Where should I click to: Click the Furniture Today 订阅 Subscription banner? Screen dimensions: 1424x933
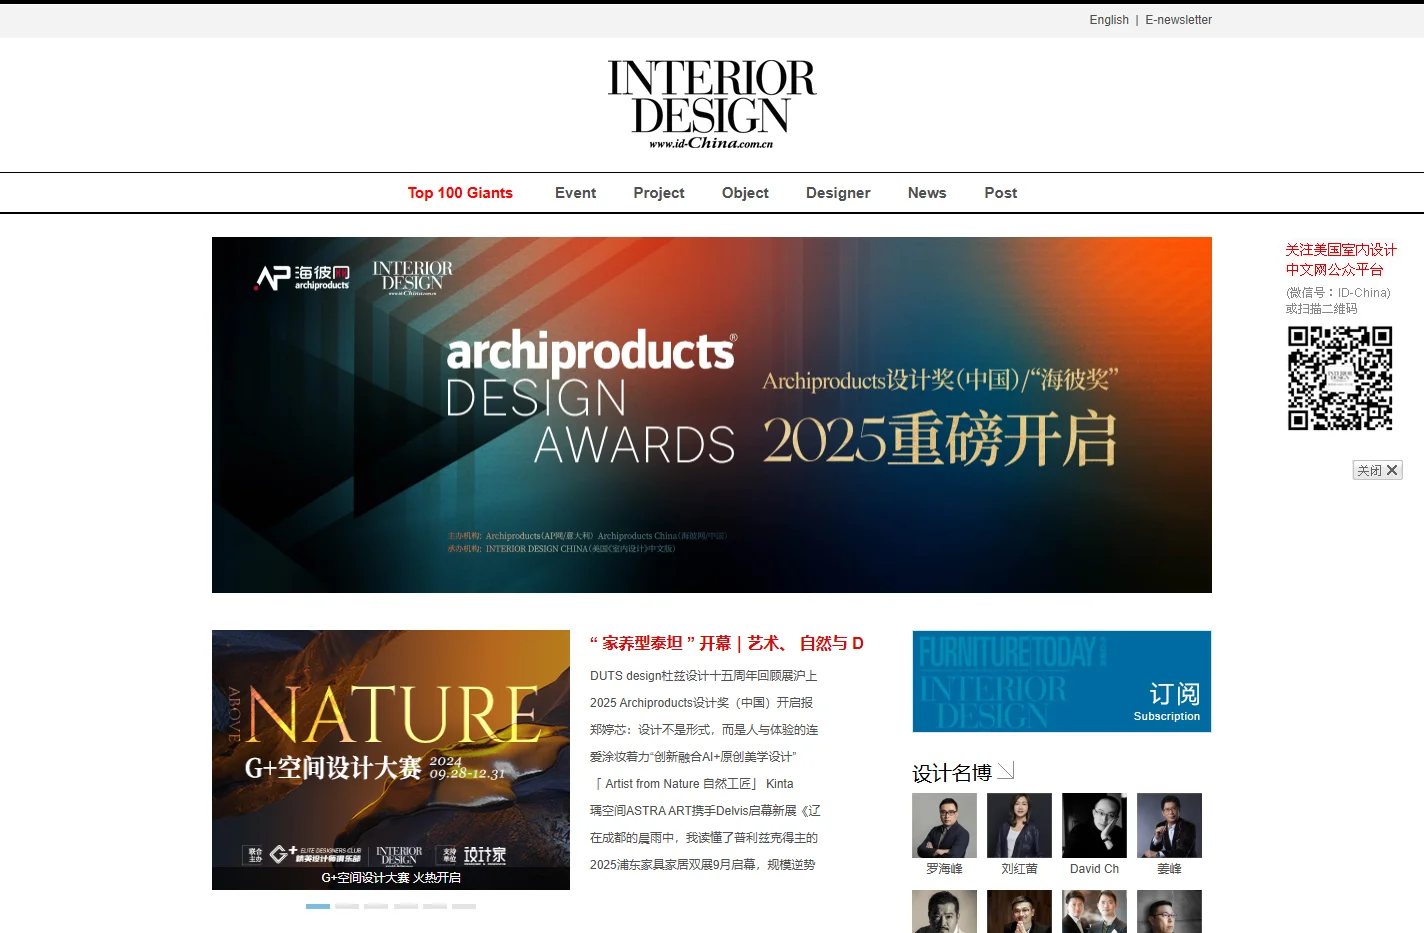(x=1062, y=681)
